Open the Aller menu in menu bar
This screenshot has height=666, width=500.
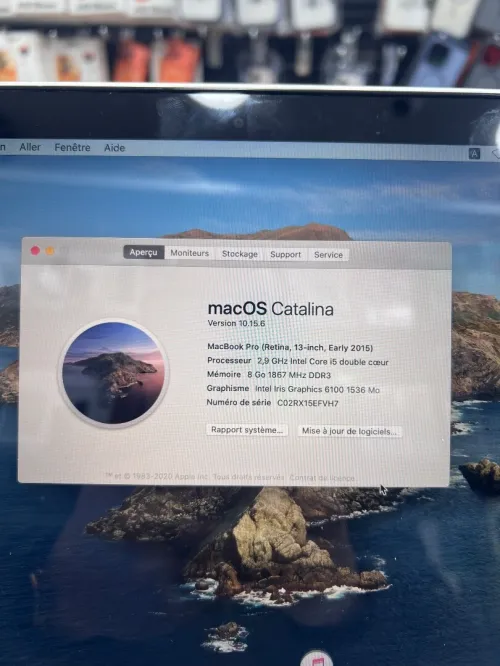[x=30, y=147]
